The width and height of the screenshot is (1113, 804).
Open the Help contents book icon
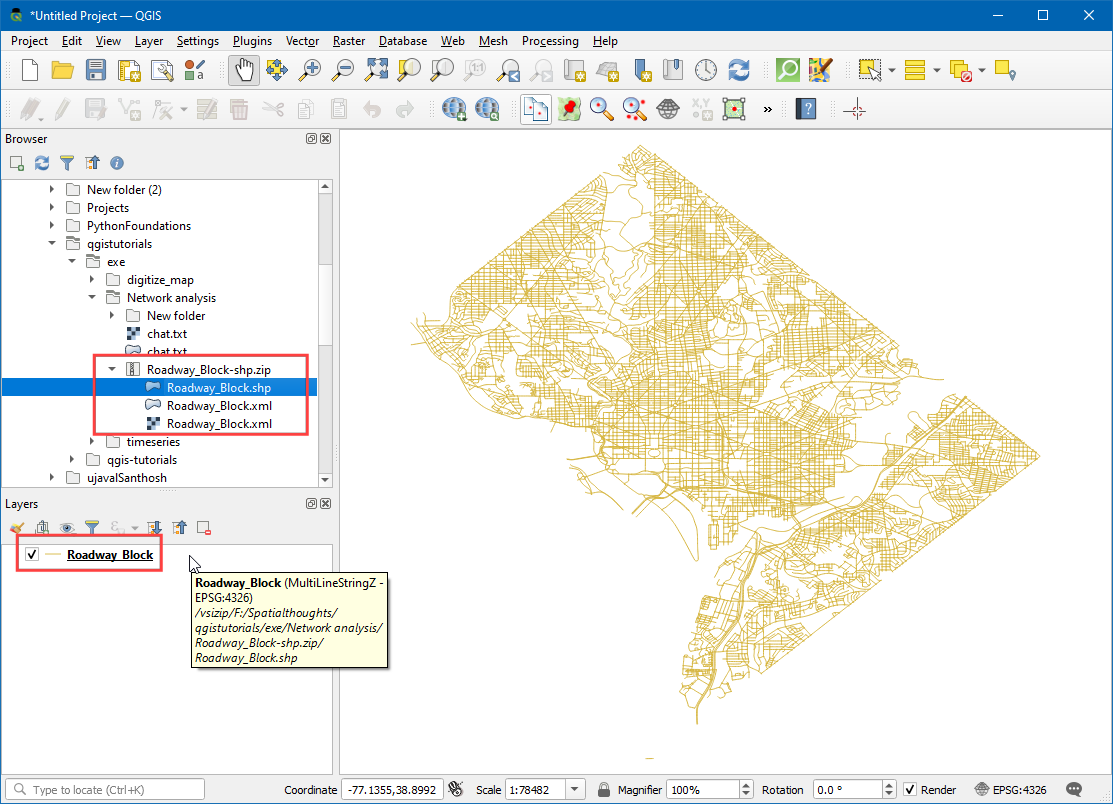point(805,109)
